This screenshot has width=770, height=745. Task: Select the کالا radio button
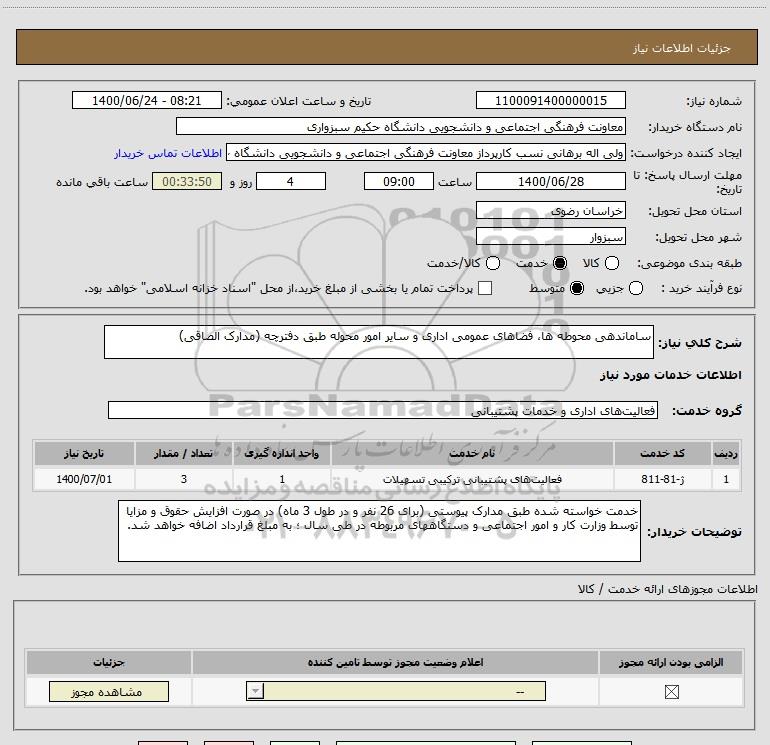(x=611, y=263)
